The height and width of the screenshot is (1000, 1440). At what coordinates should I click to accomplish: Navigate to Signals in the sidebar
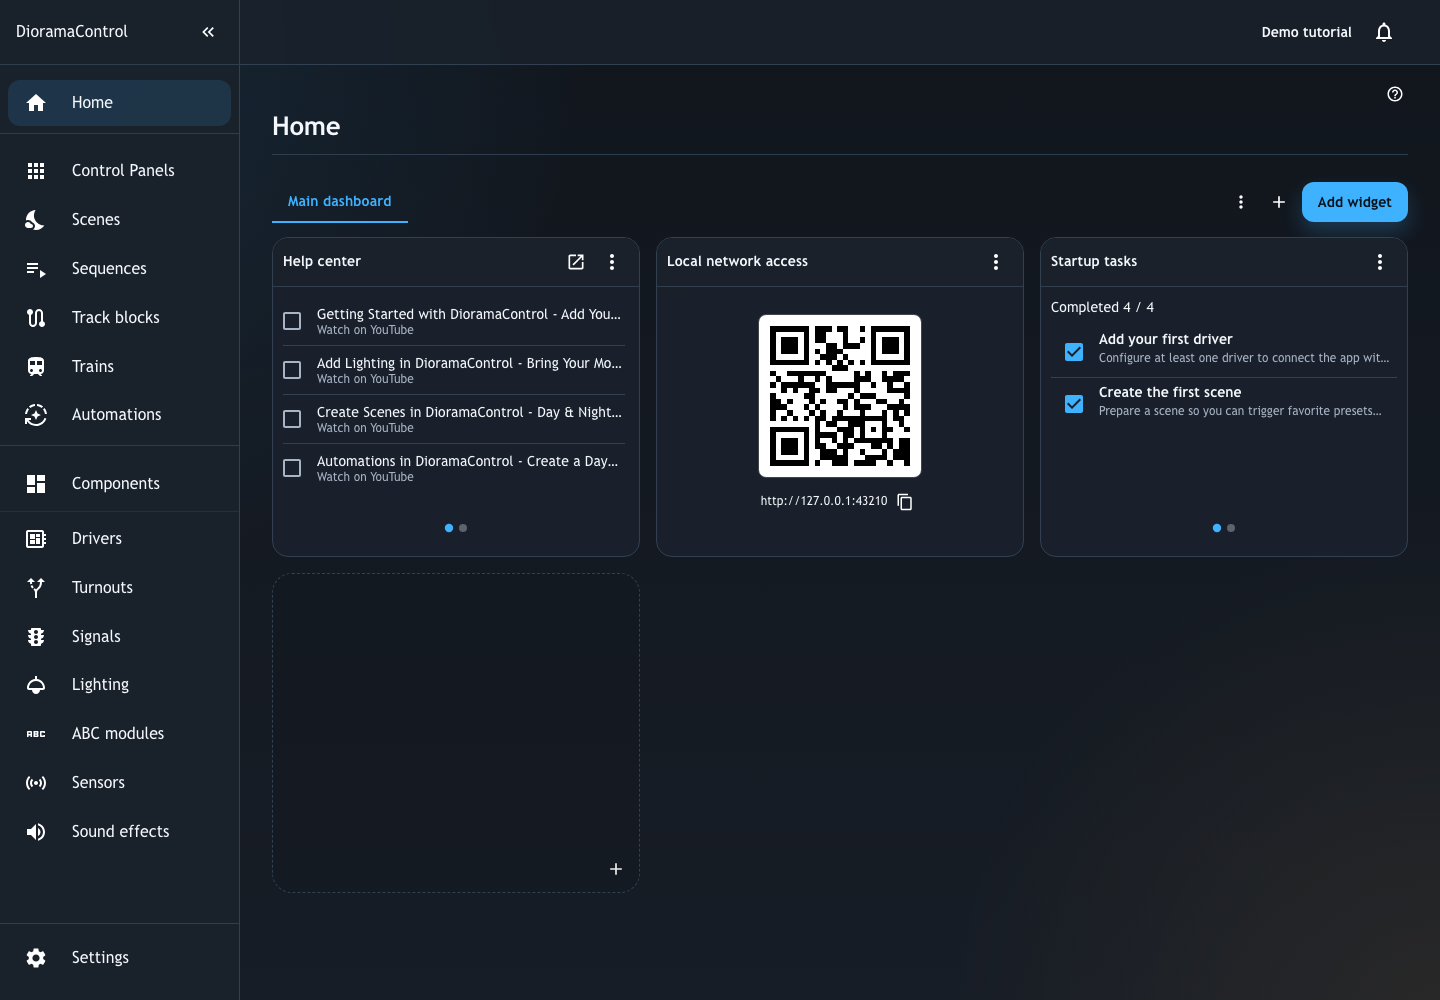click(120, 637)
